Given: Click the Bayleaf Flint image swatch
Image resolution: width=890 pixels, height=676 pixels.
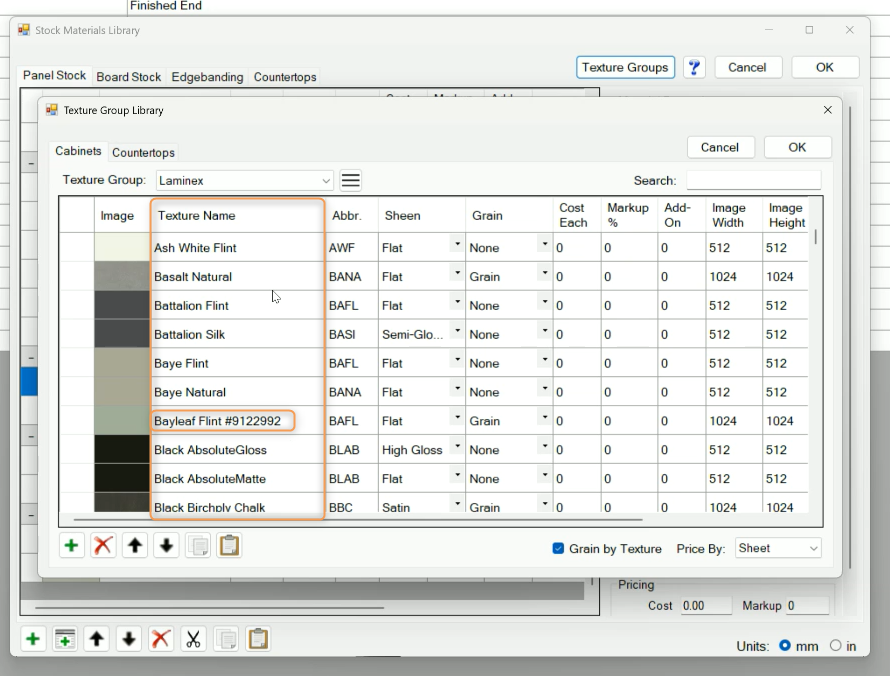Looking at the screenshot, I should click(121, 421).
